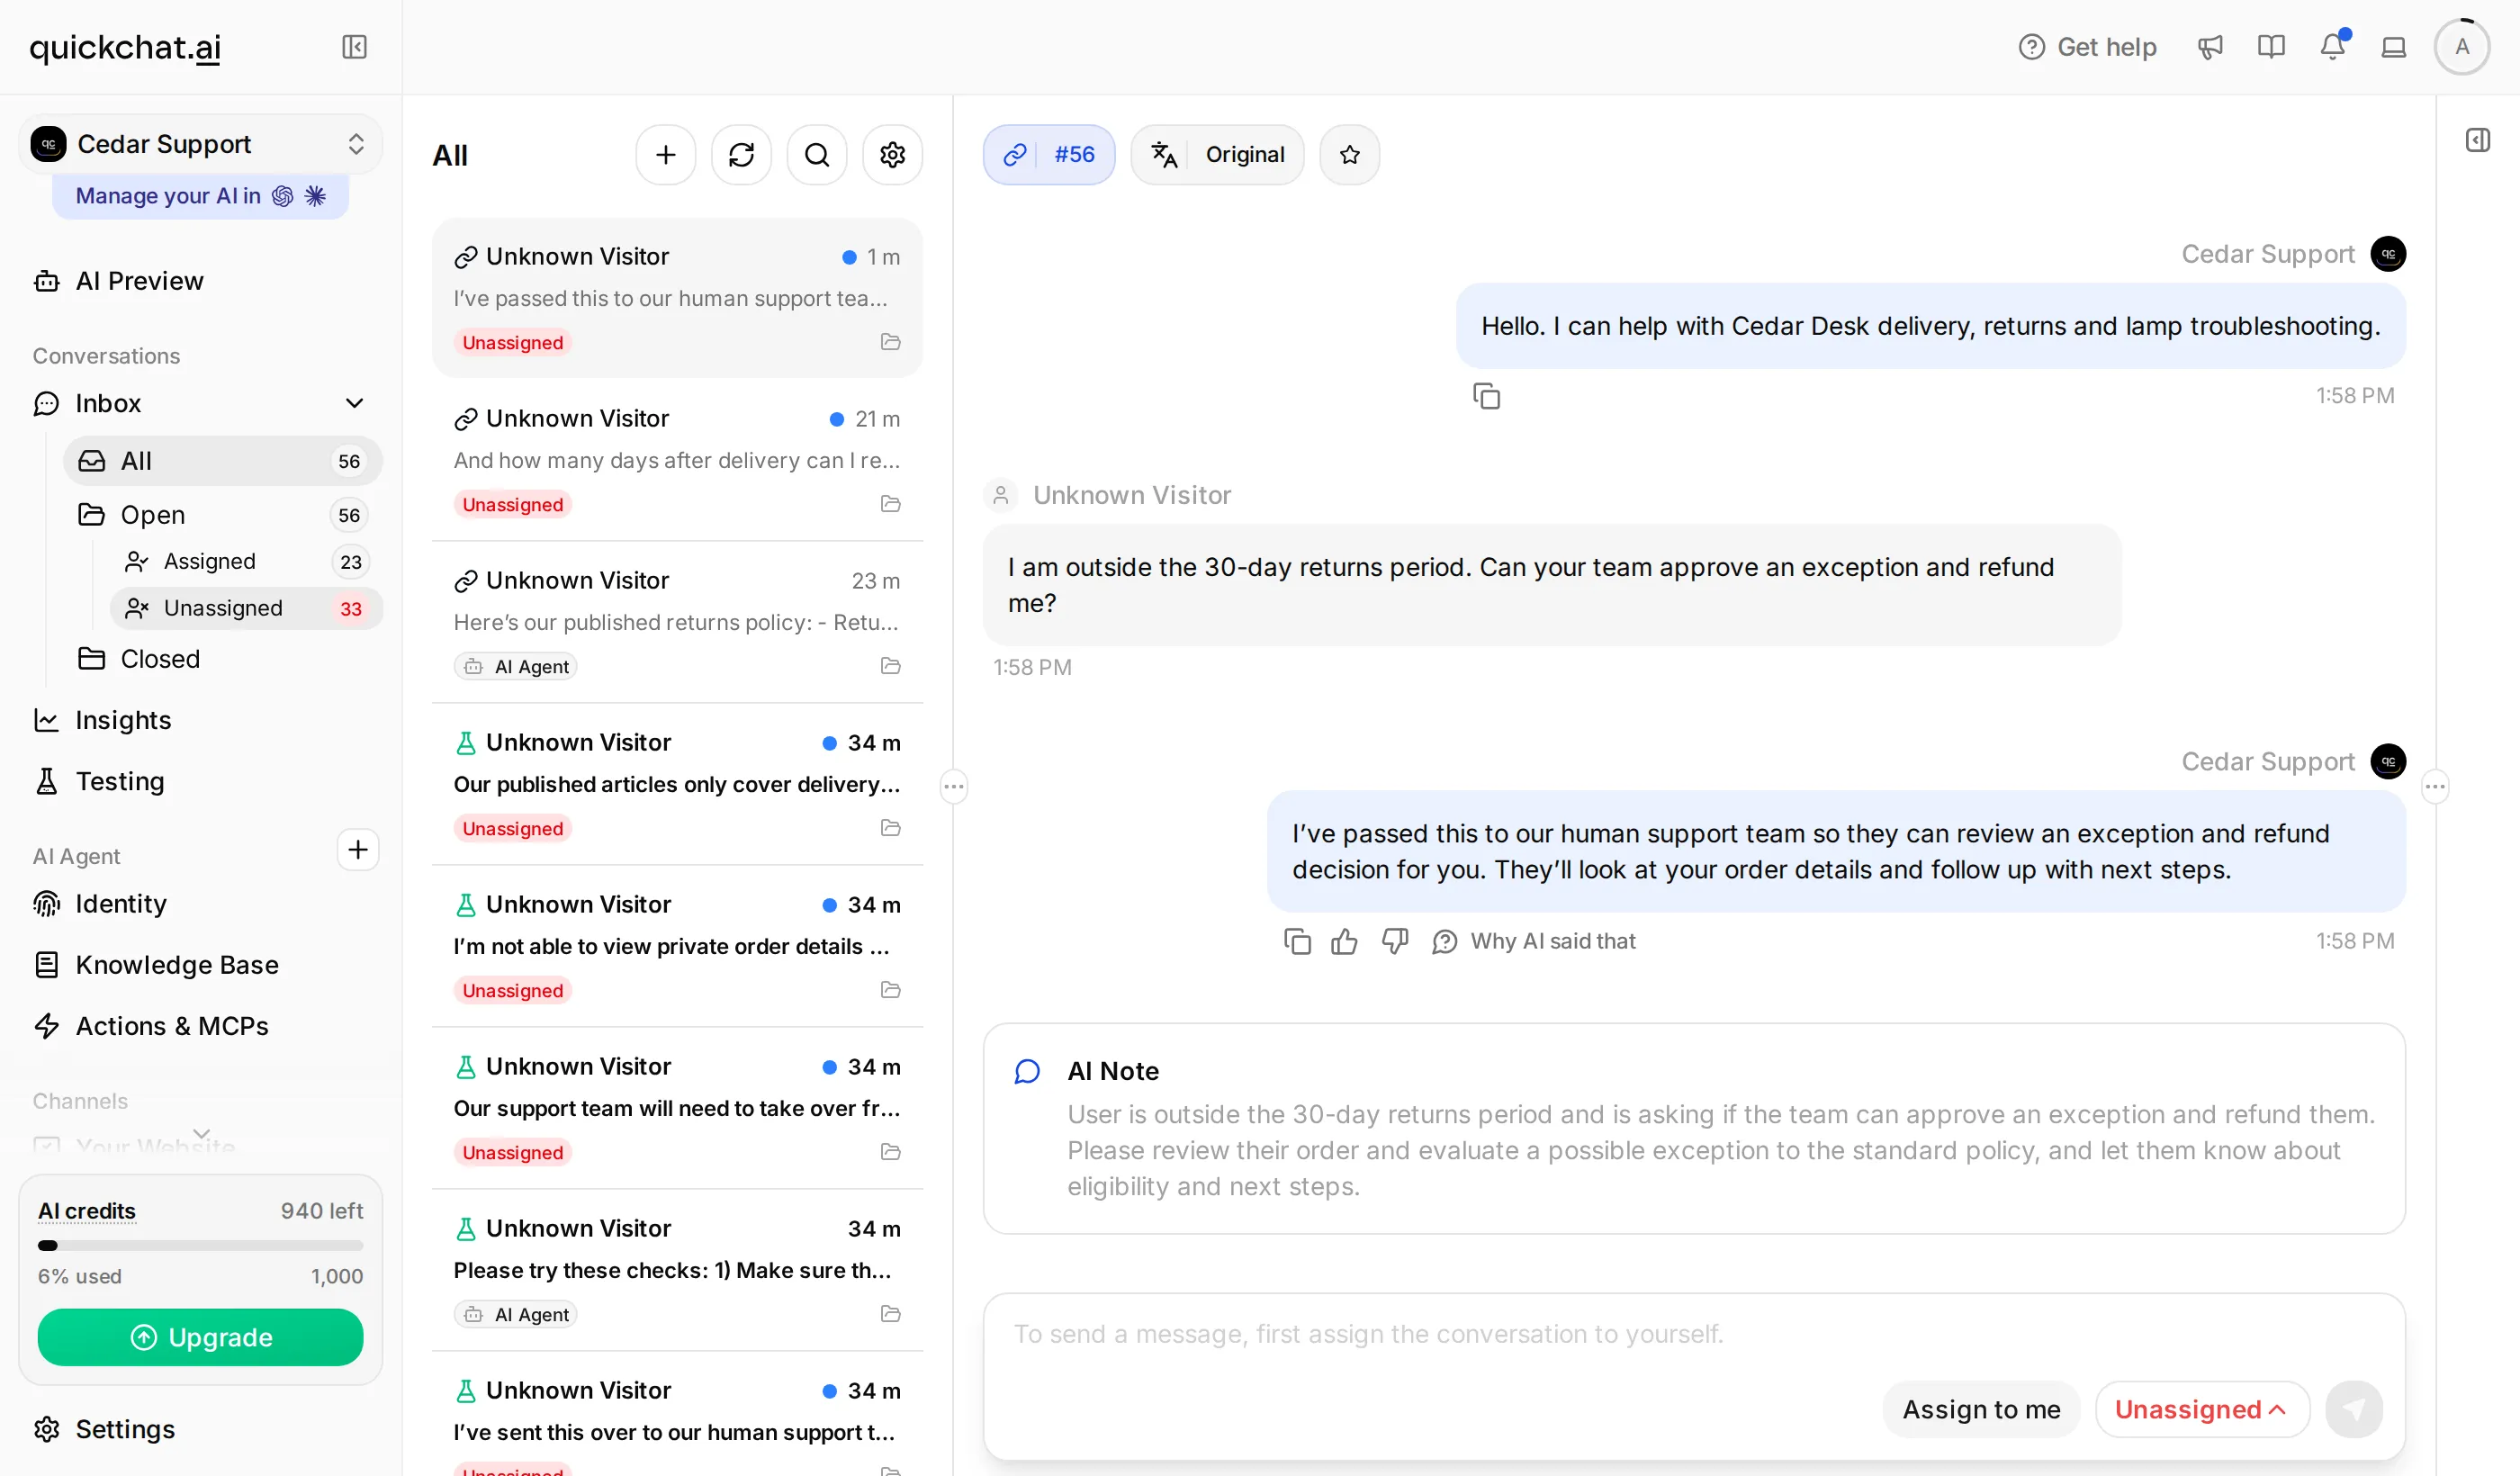Viewport: 2520px width, 1476px height.
Task: Toggle the right details panel
Action: [x=2478, y=140]
